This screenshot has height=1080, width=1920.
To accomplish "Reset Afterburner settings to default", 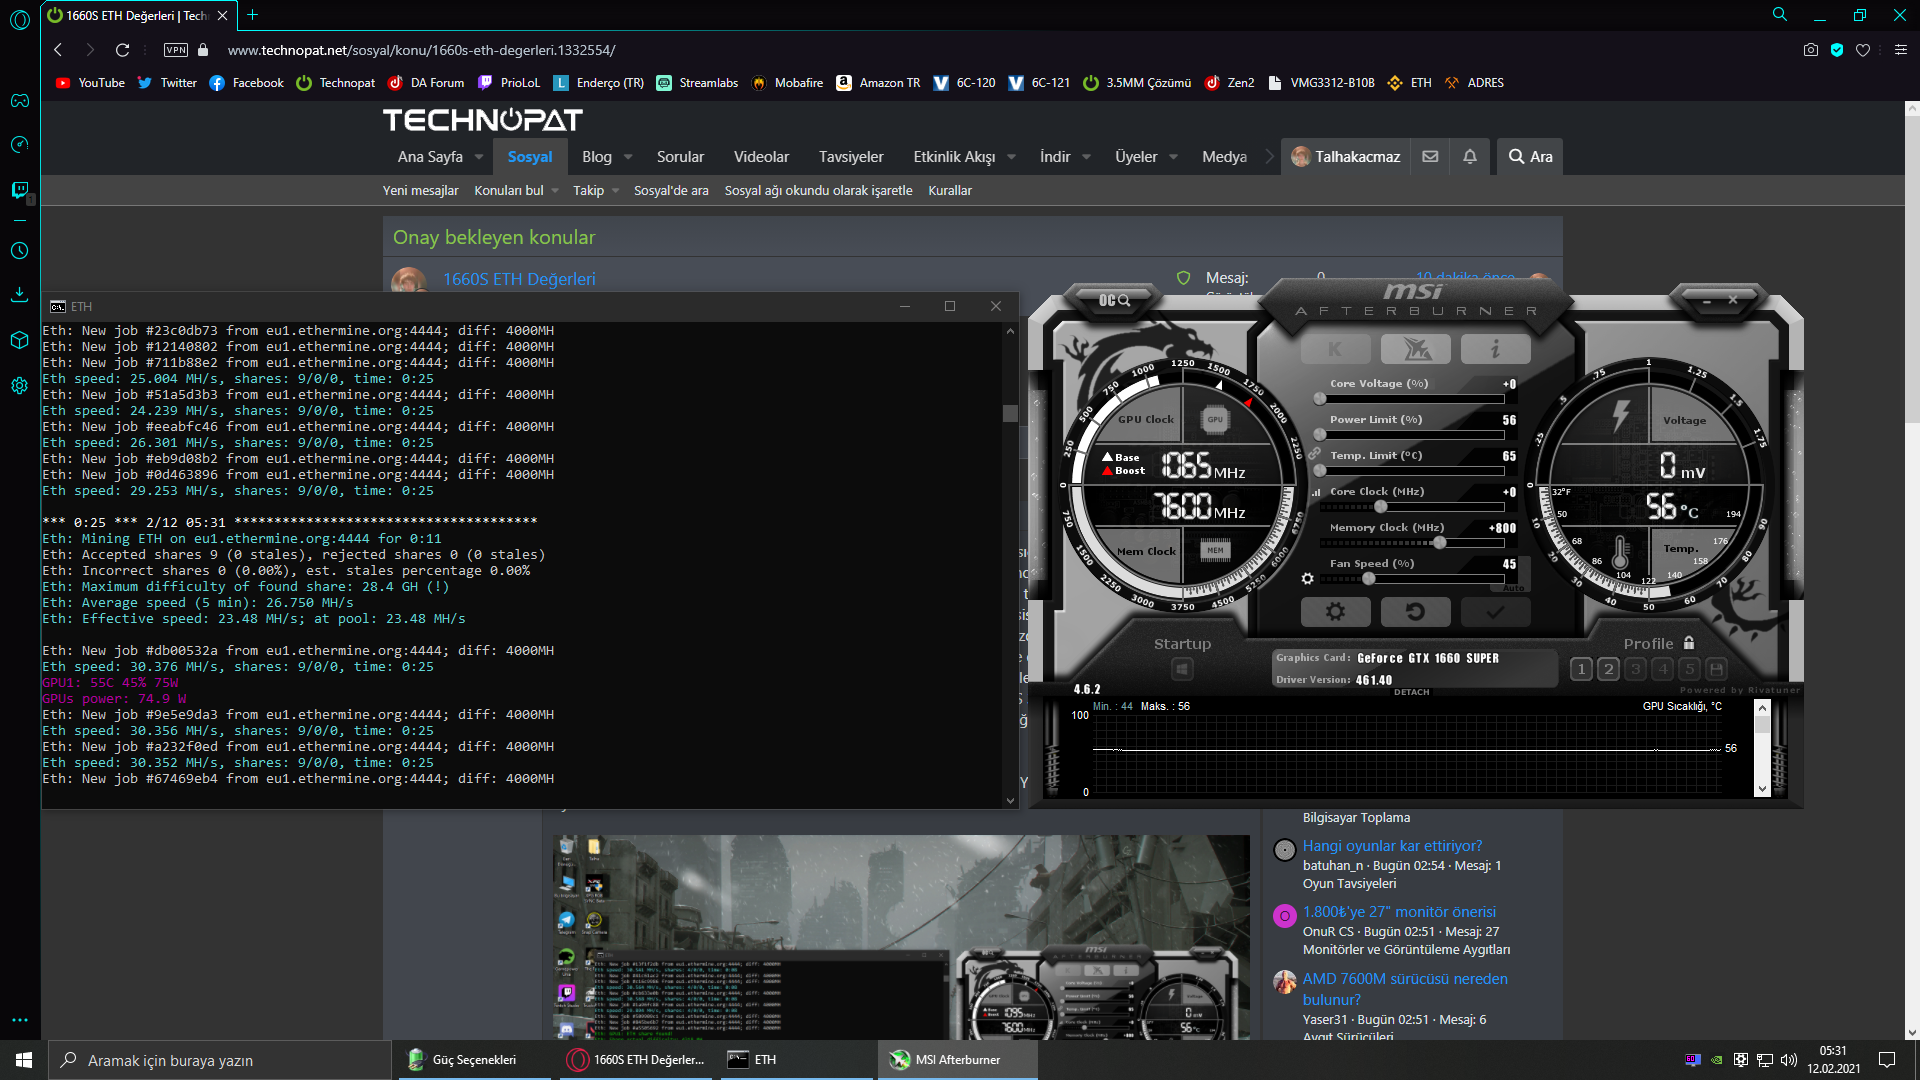I will coord(1415,612).
